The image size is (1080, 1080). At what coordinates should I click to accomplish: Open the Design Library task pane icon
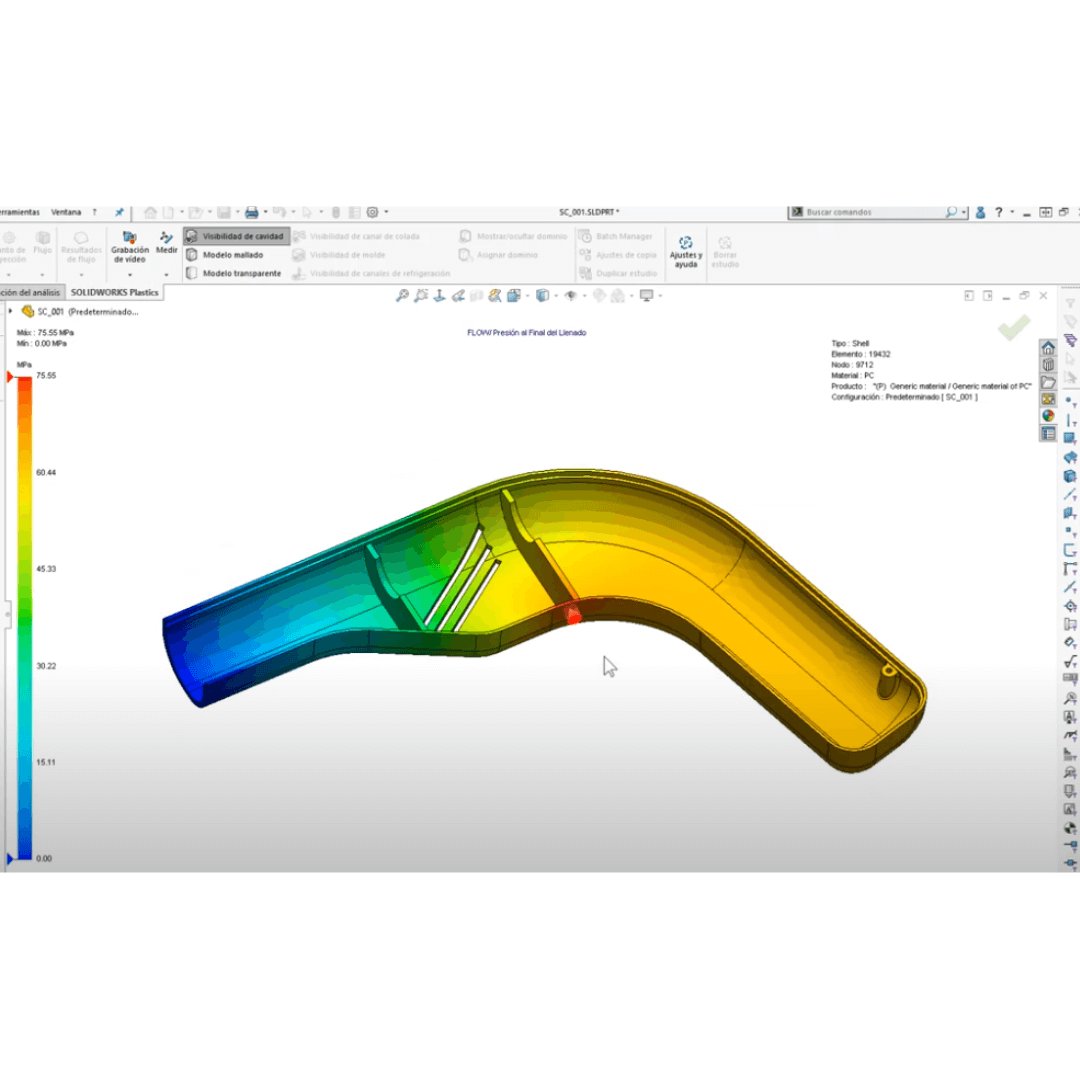click(x=1048, y=365)
